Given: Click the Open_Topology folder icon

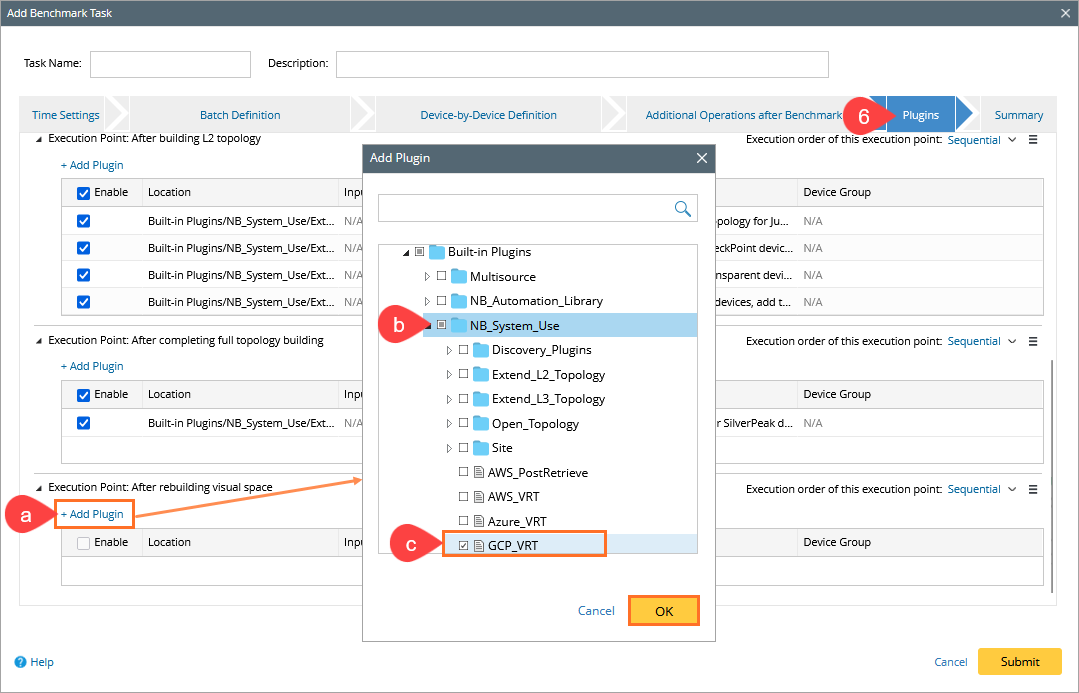Looking at the screenshot, I should click(x=481, y=423).
